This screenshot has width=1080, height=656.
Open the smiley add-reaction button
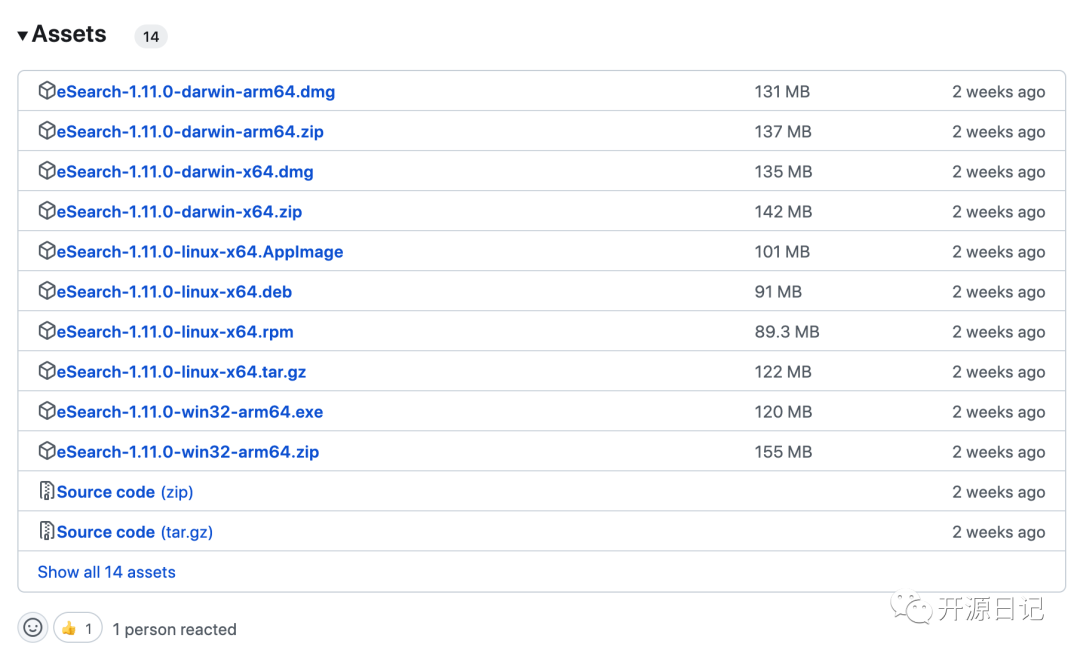[32, 627]
